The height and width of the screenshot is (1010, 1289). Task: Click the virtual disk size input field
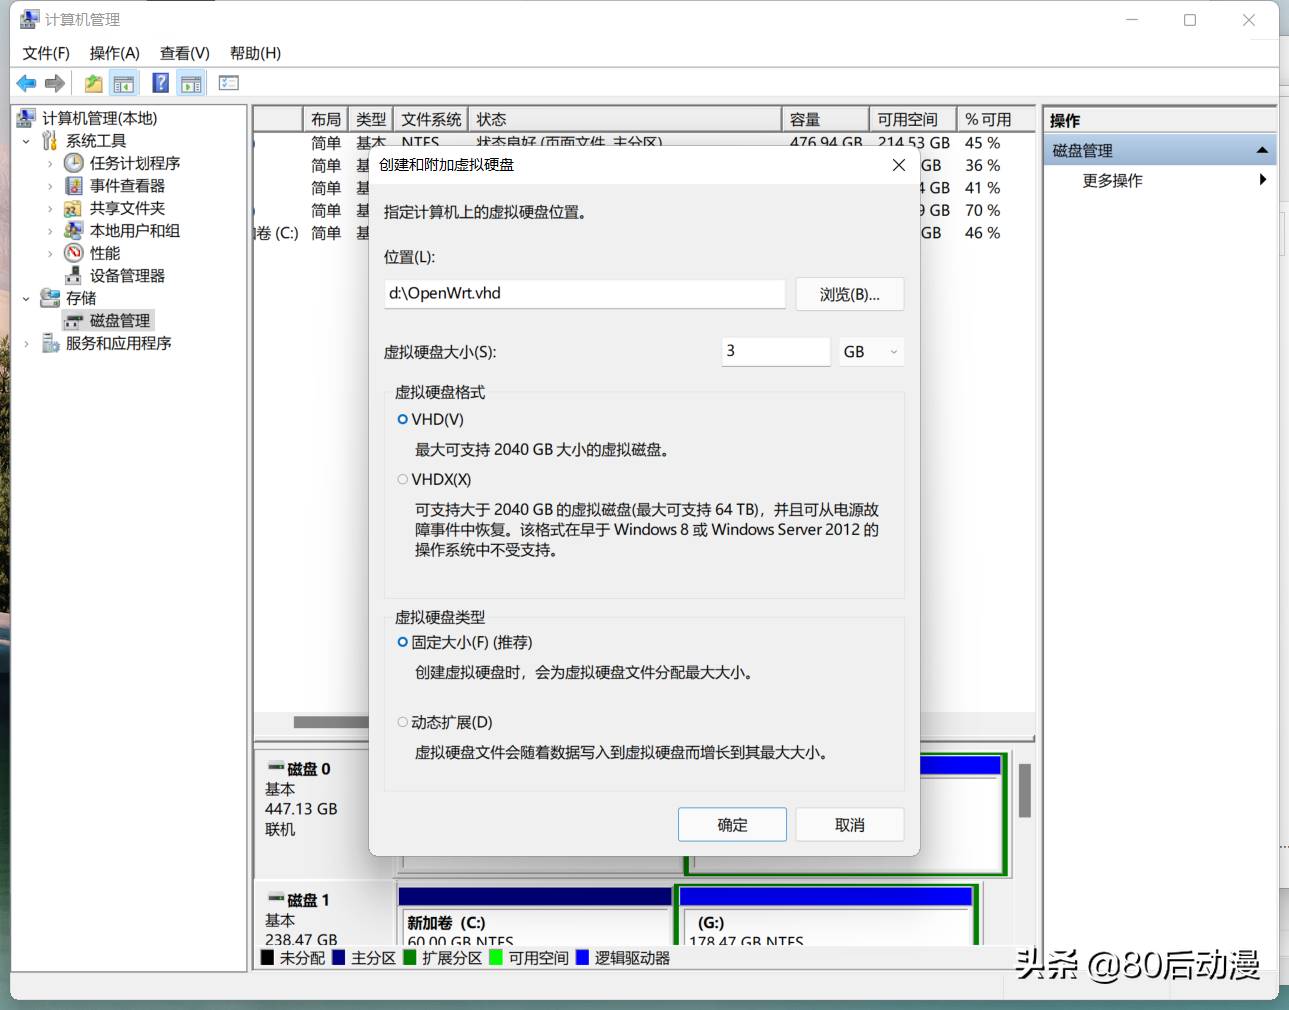pos(776,351)
